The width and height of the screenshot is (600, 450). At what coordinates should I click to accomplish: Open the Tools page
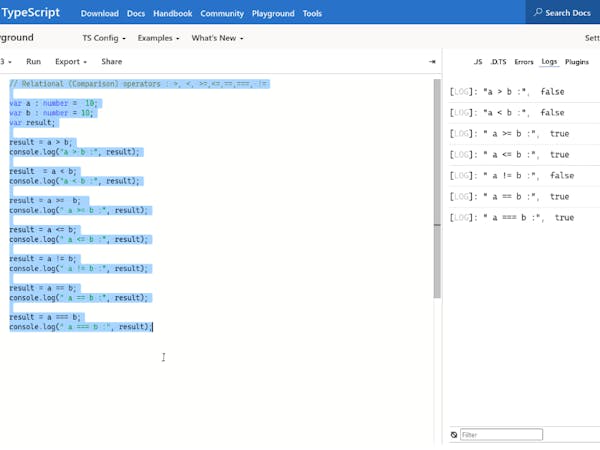tap(312, 13)
